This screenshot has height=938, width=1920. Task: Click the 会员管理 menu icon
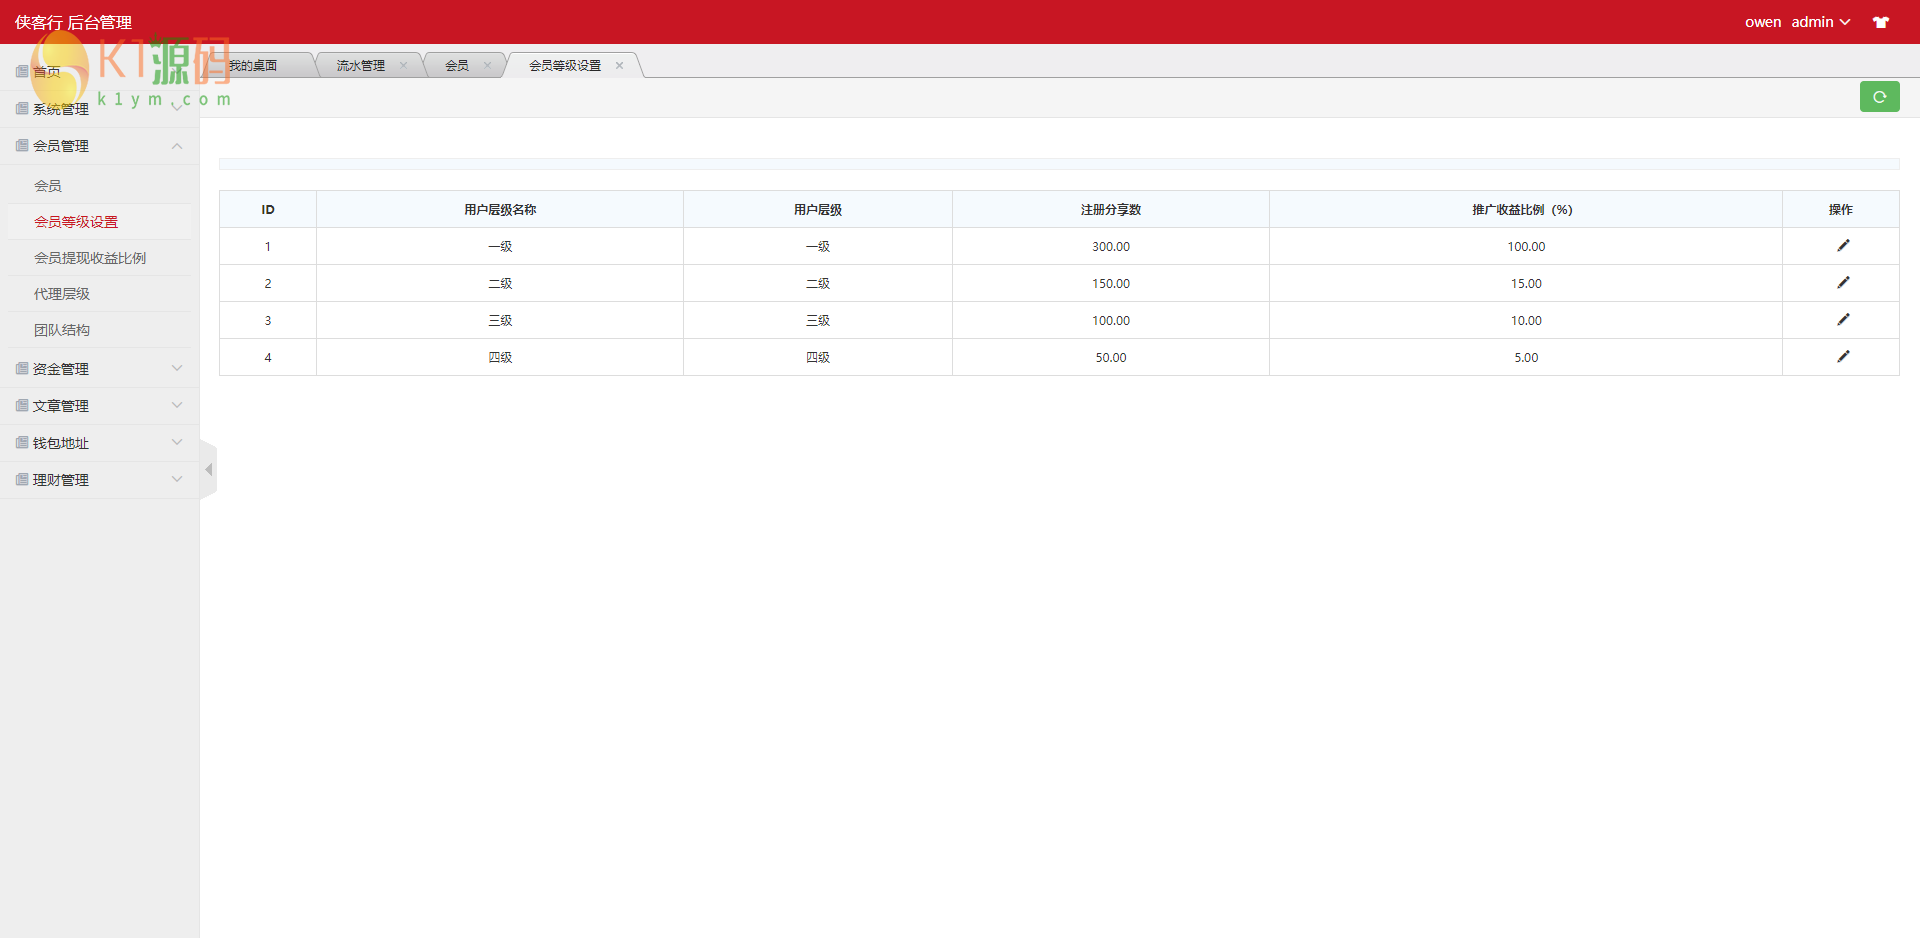coord(22,146)
